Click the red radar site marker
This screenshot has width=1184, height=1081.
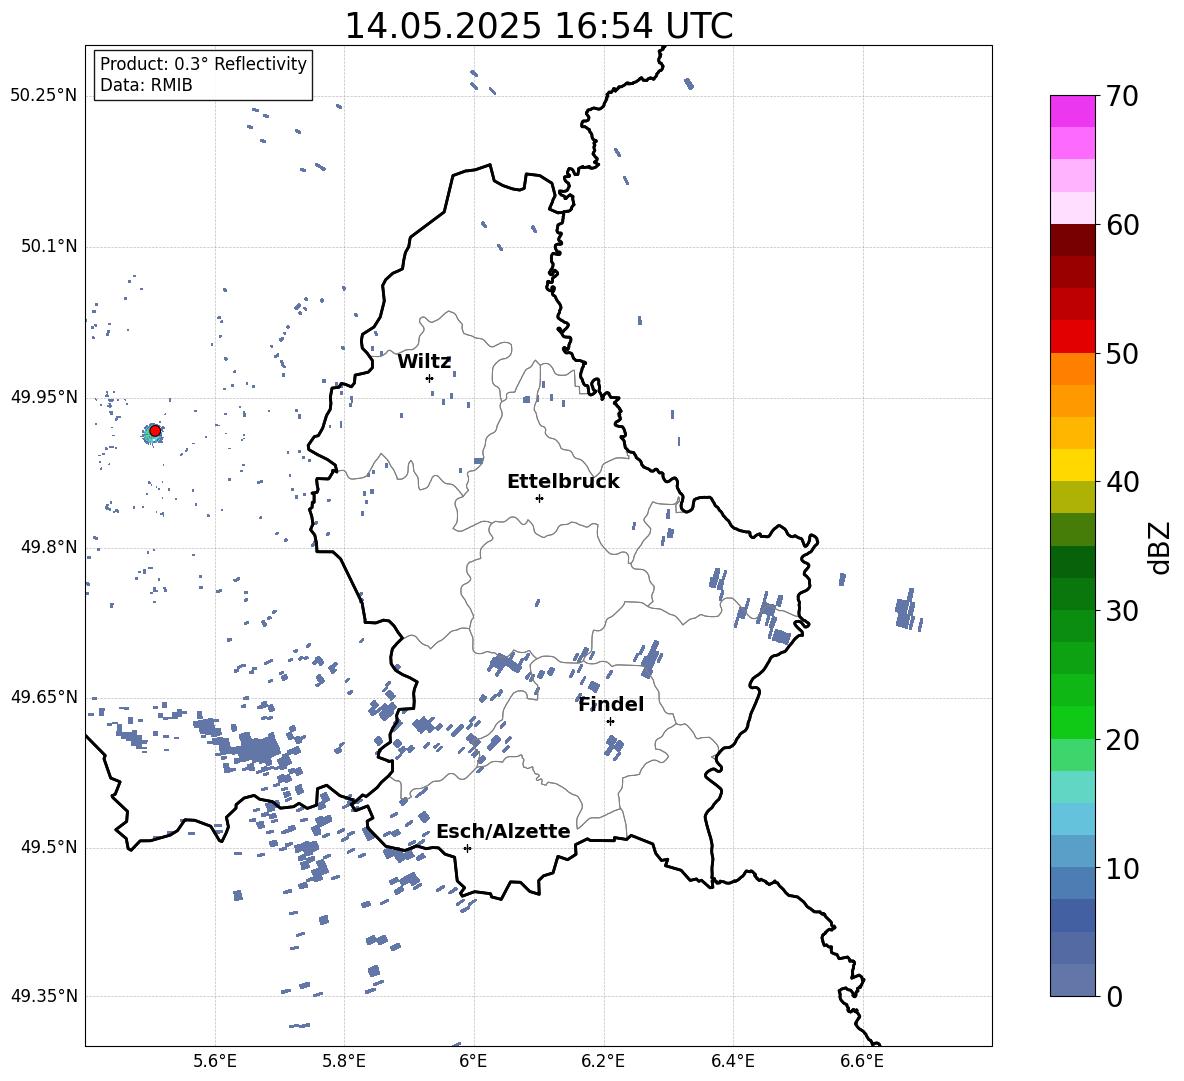coord(155,430)
